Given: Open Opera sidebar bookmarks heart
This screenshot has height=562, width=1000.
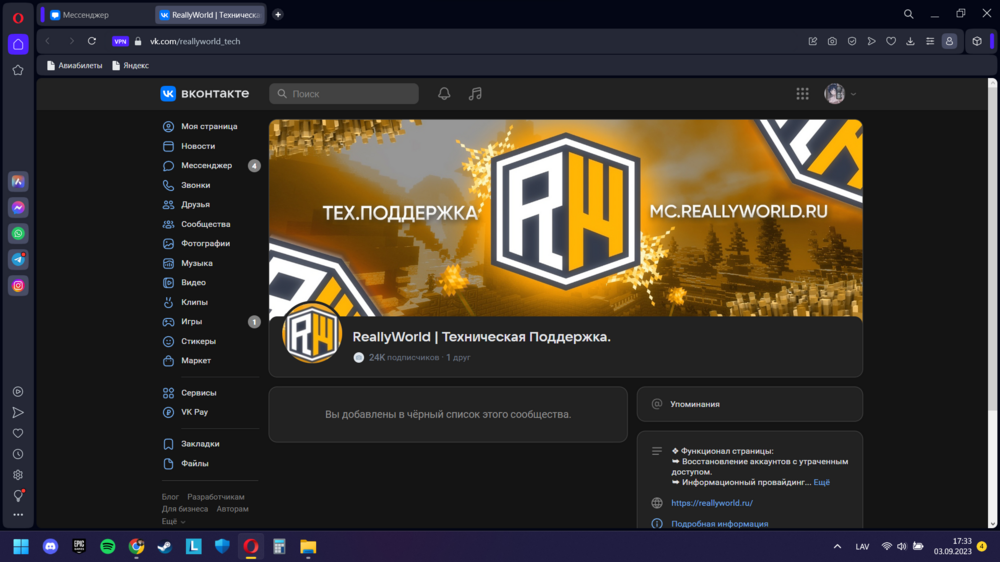Looking at the screenshot, I should click(x=18, y=433).
